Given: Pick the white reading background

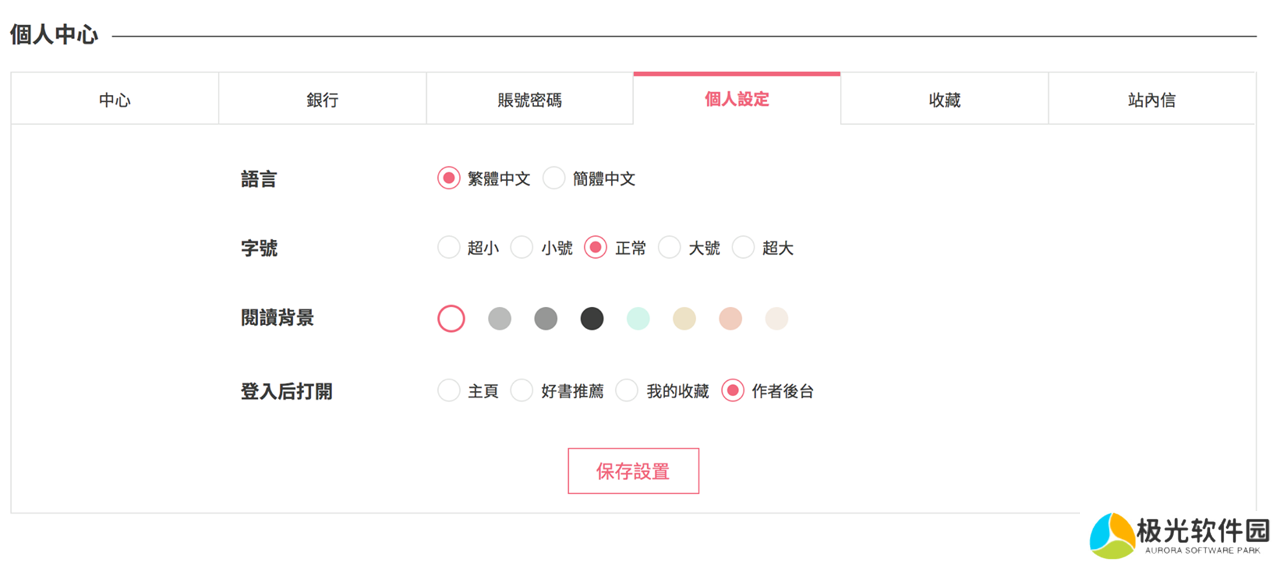Looking at the screenshot, I should click(x=451, y=318).
